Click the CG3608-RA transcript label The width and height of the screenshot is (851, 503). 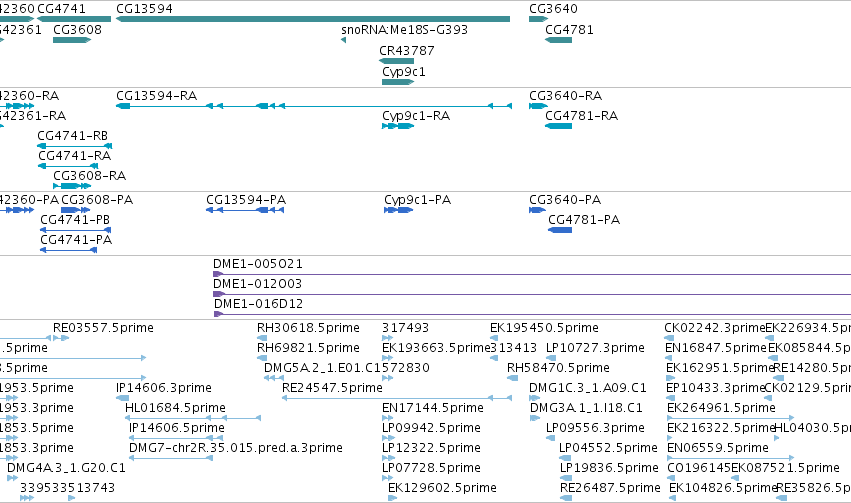(90, 176)
